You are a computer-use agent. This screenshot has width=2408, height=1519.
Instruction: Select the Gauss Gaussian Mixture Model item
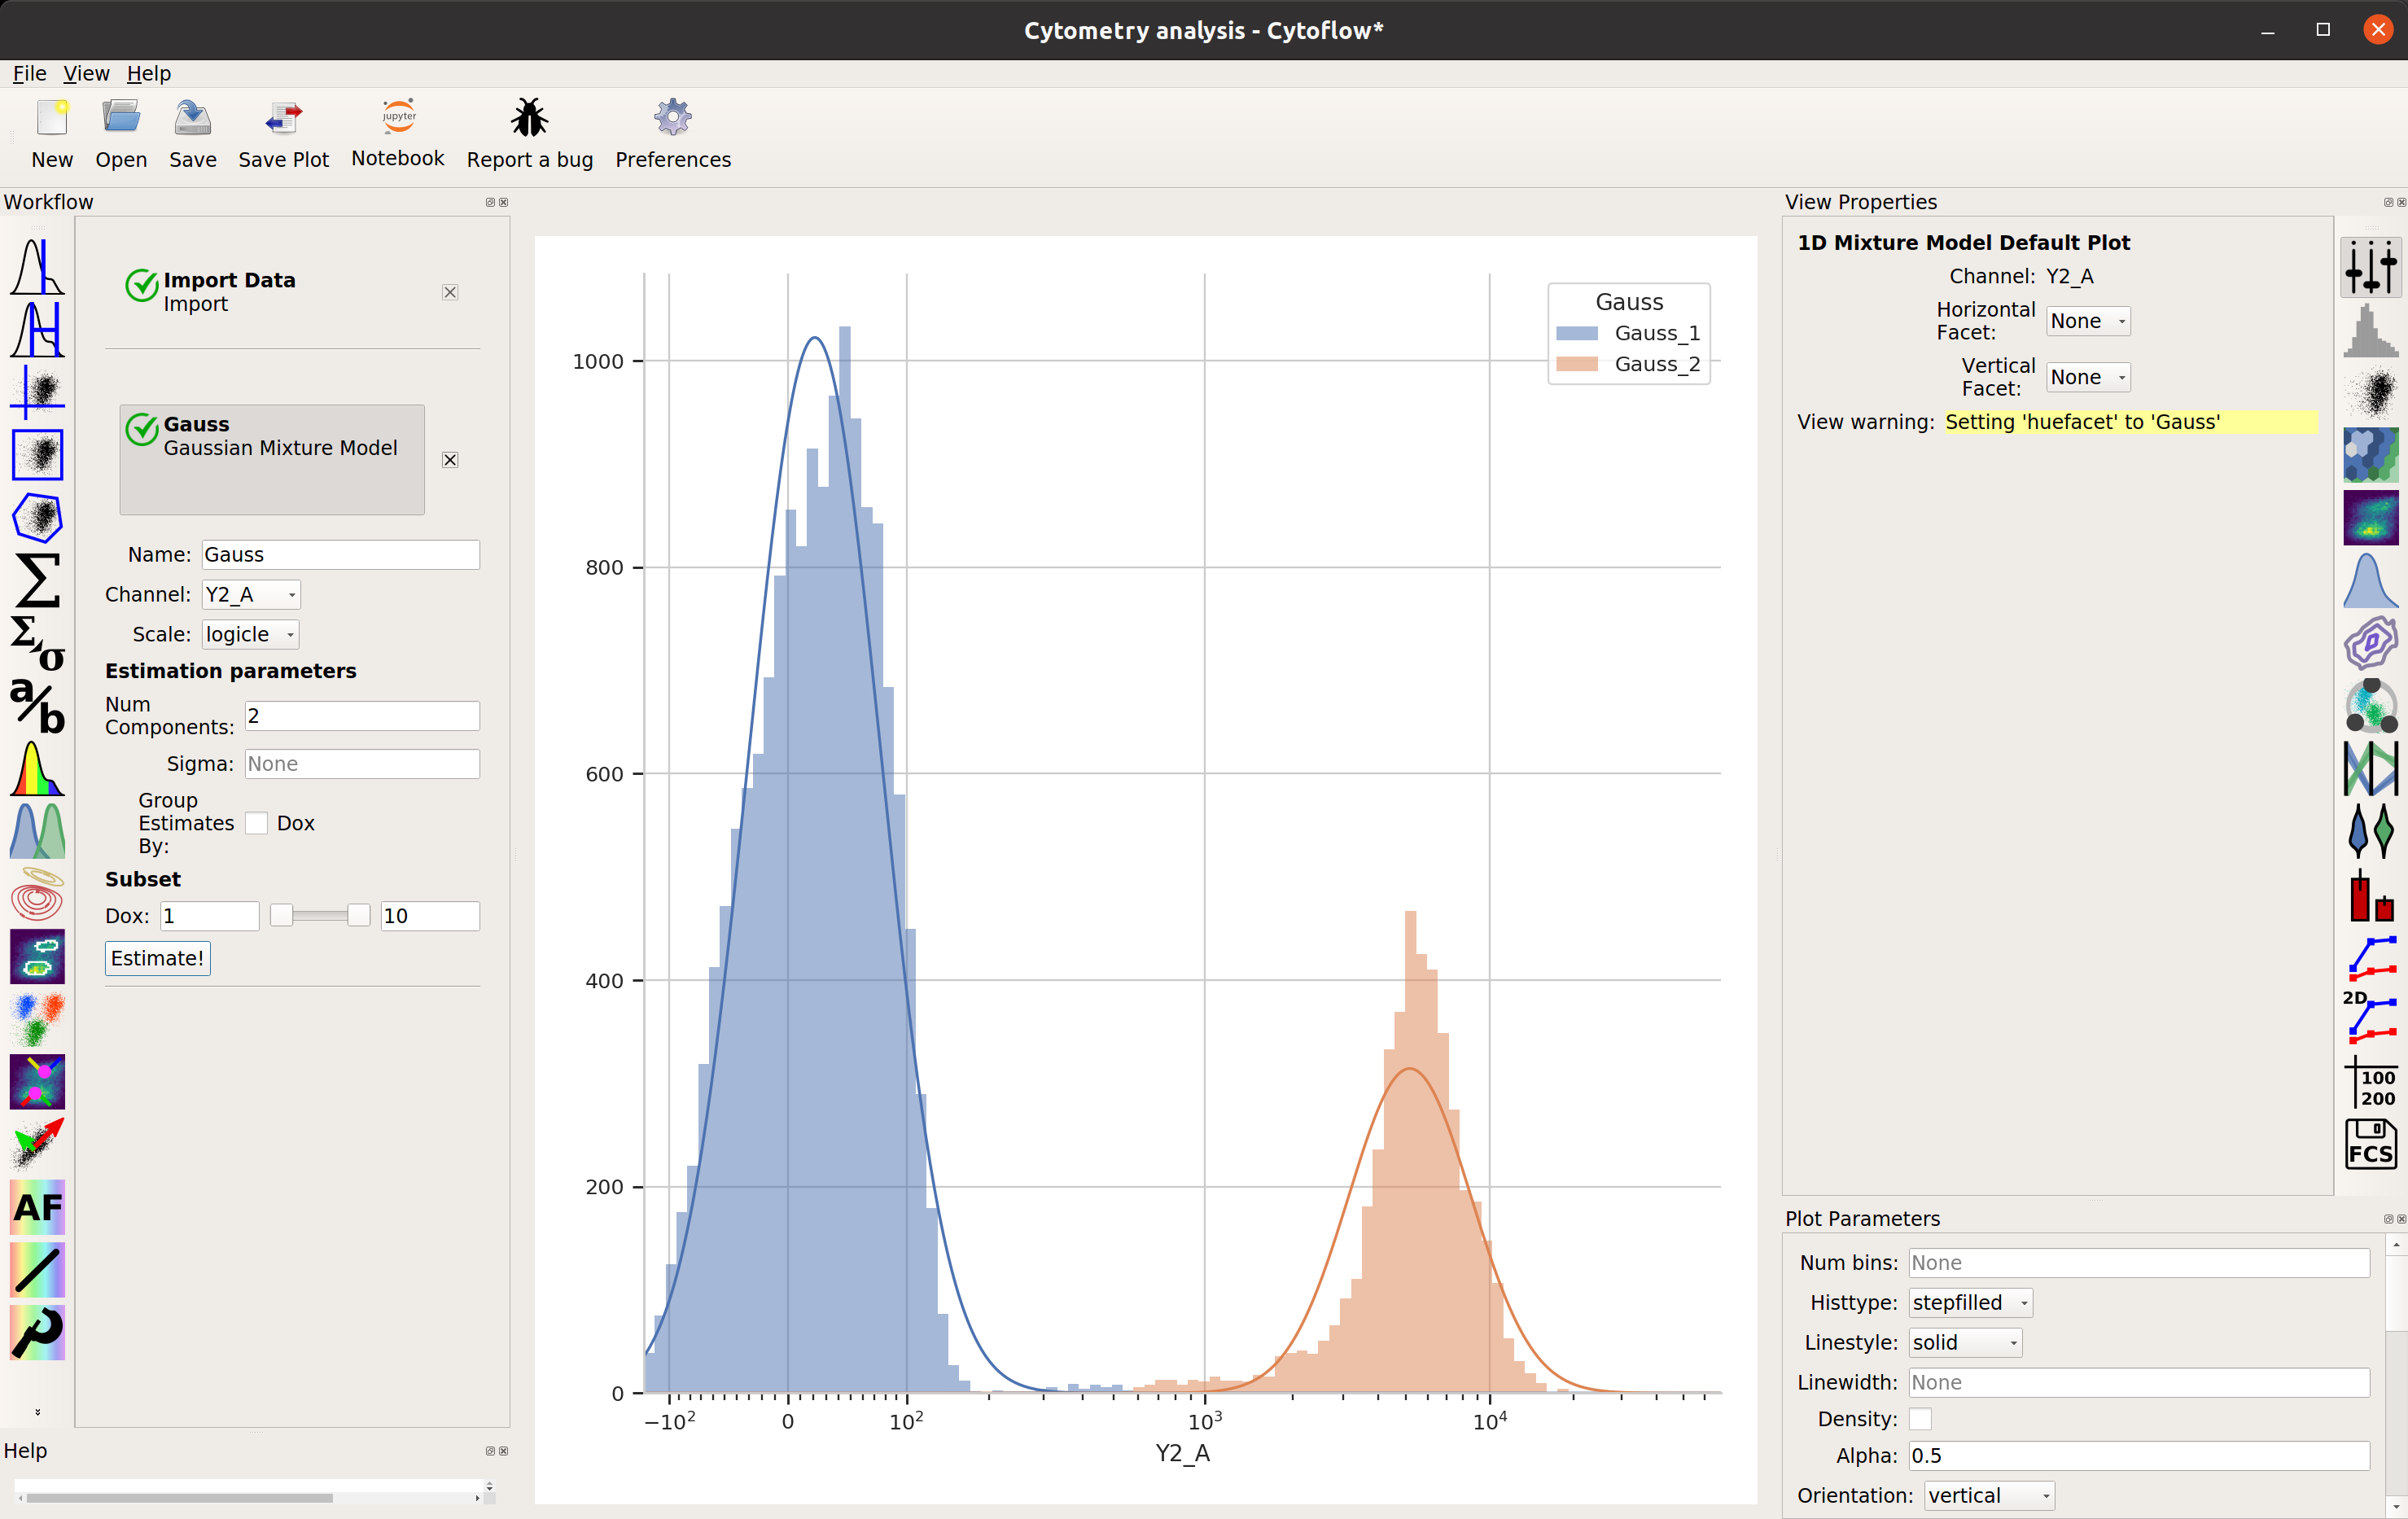pyautogui.click(x=272, y=460)
